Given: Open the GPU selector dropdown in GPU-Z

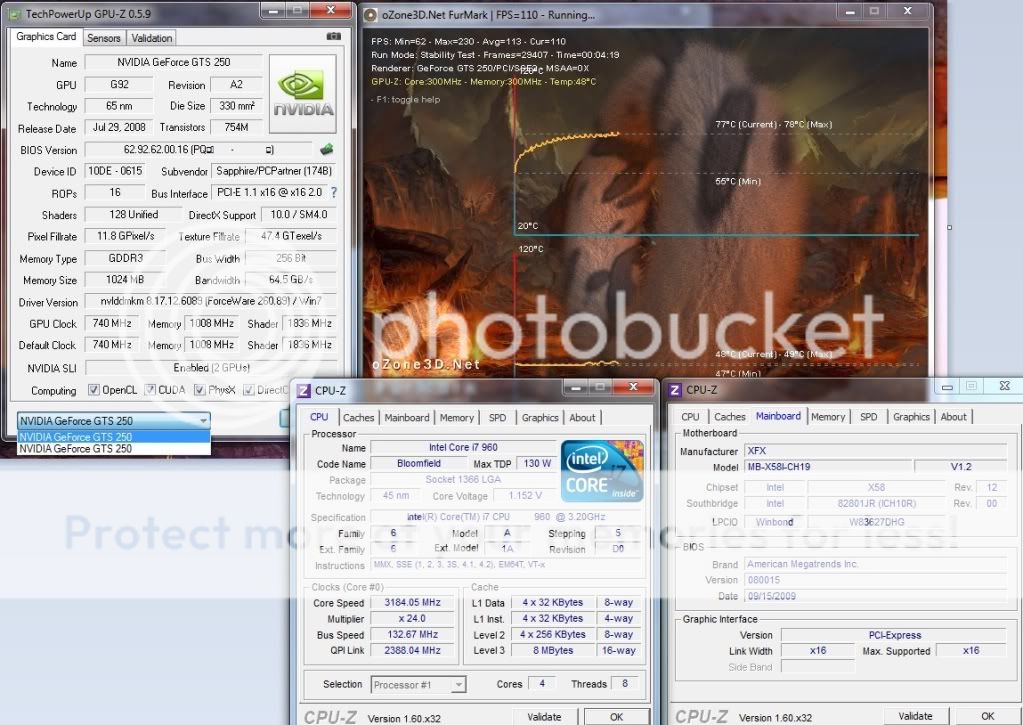Looking at the screenshot, I should click(114, 420).
